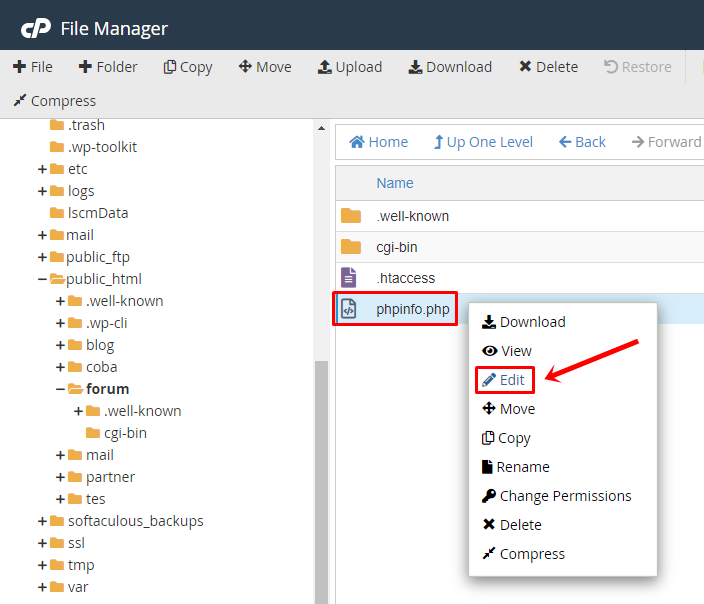This screenshot has width=704, height=604.
Task: Expand the softaculous_backups folder
Action: pos(42,521)
